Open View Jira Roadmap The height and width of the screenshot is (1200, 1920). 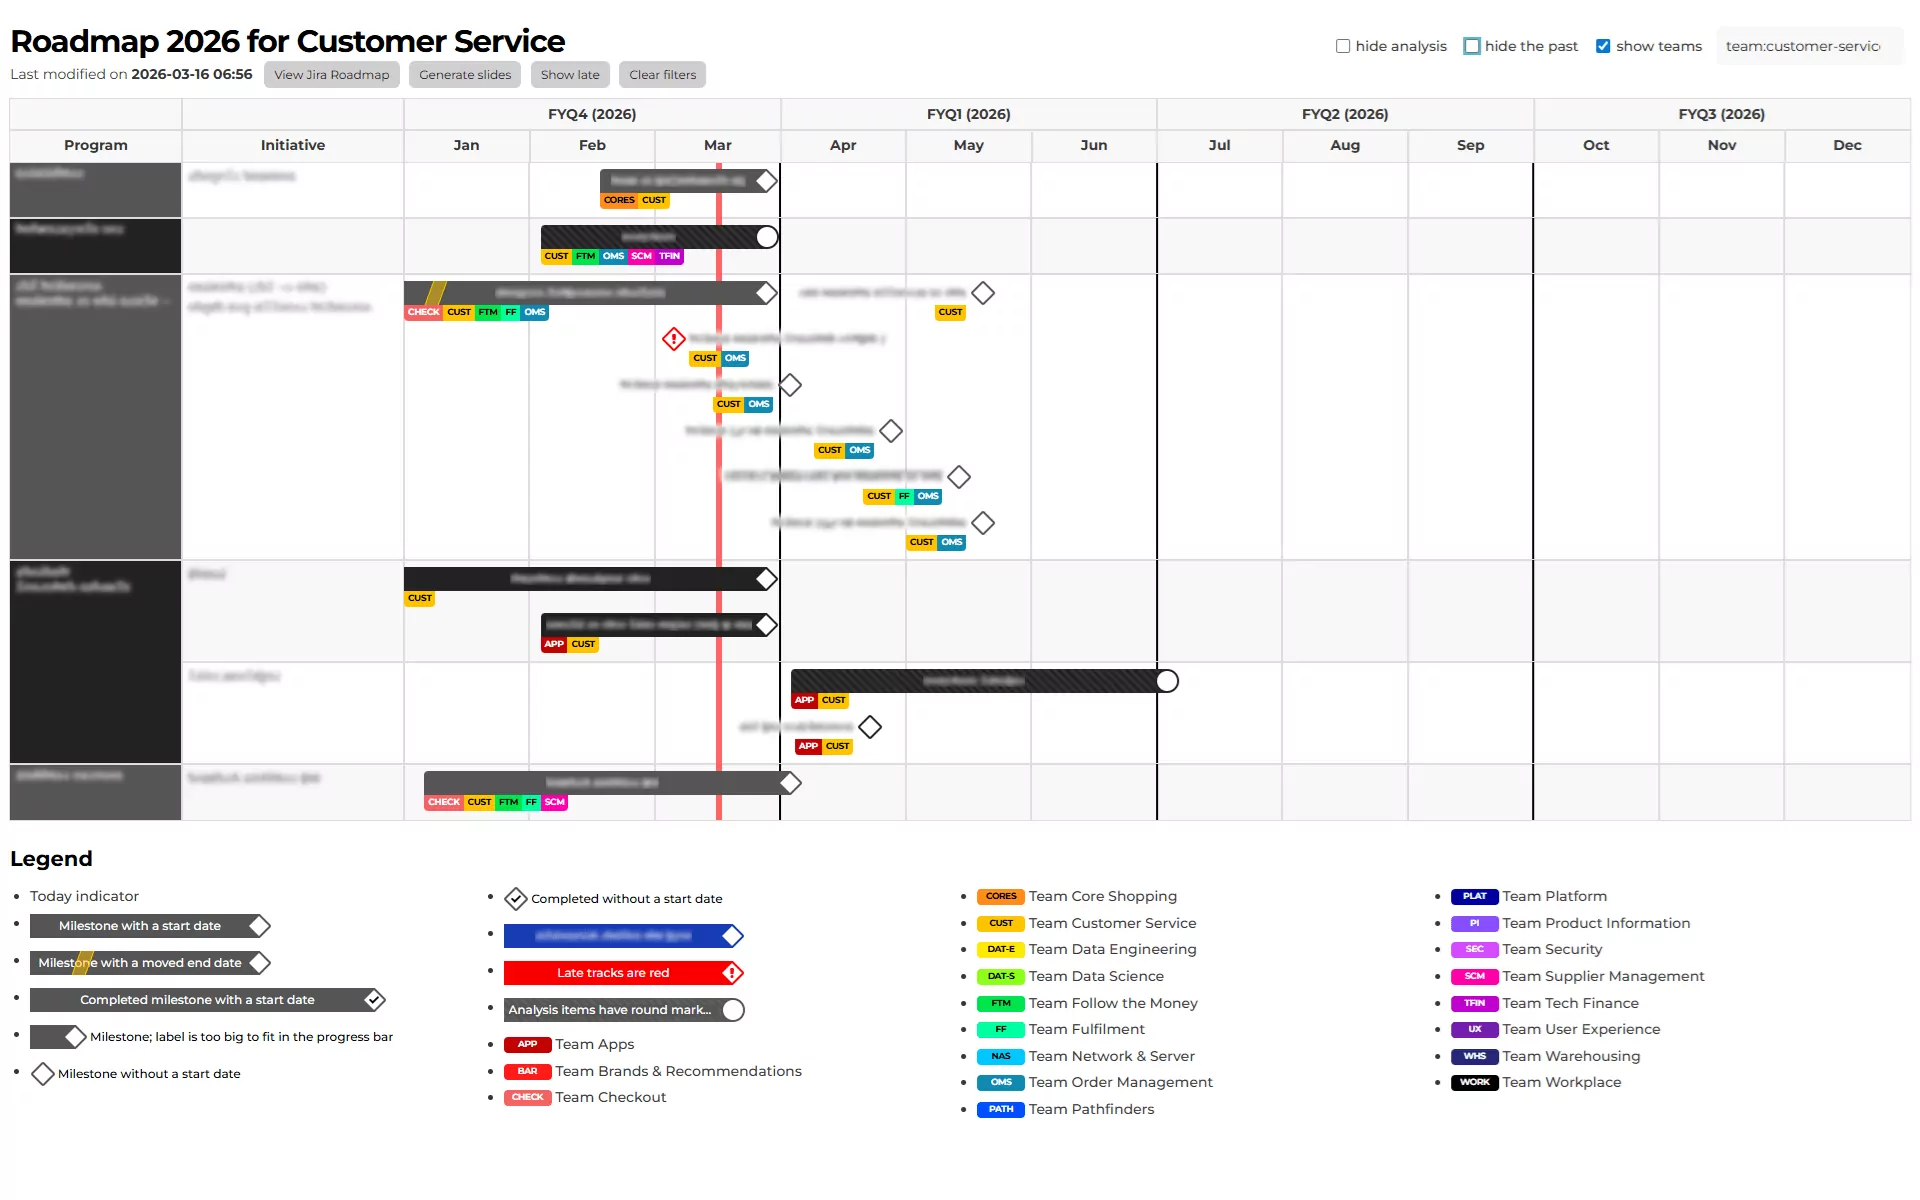pyautogui.click(x=331, y=75)
